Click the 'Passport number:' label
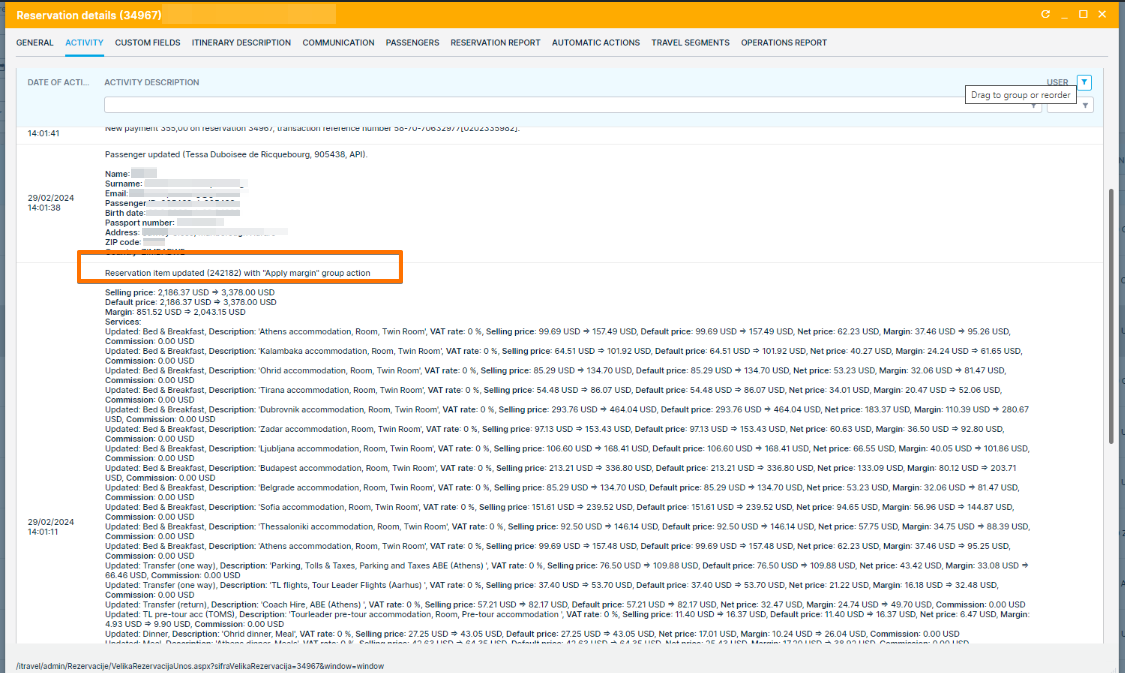Screen dimensions: 1125x673 tap(139, 223)
